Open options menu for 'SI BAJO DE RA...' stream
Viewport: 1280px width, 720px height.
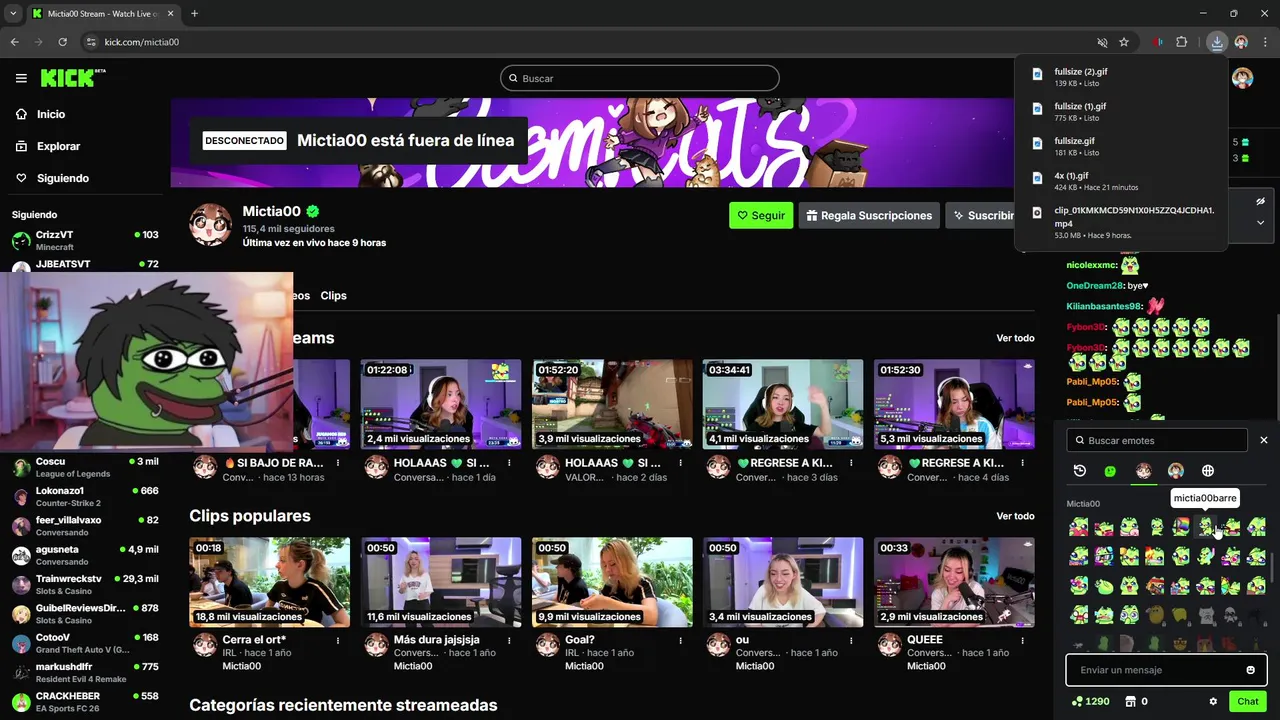338,463
